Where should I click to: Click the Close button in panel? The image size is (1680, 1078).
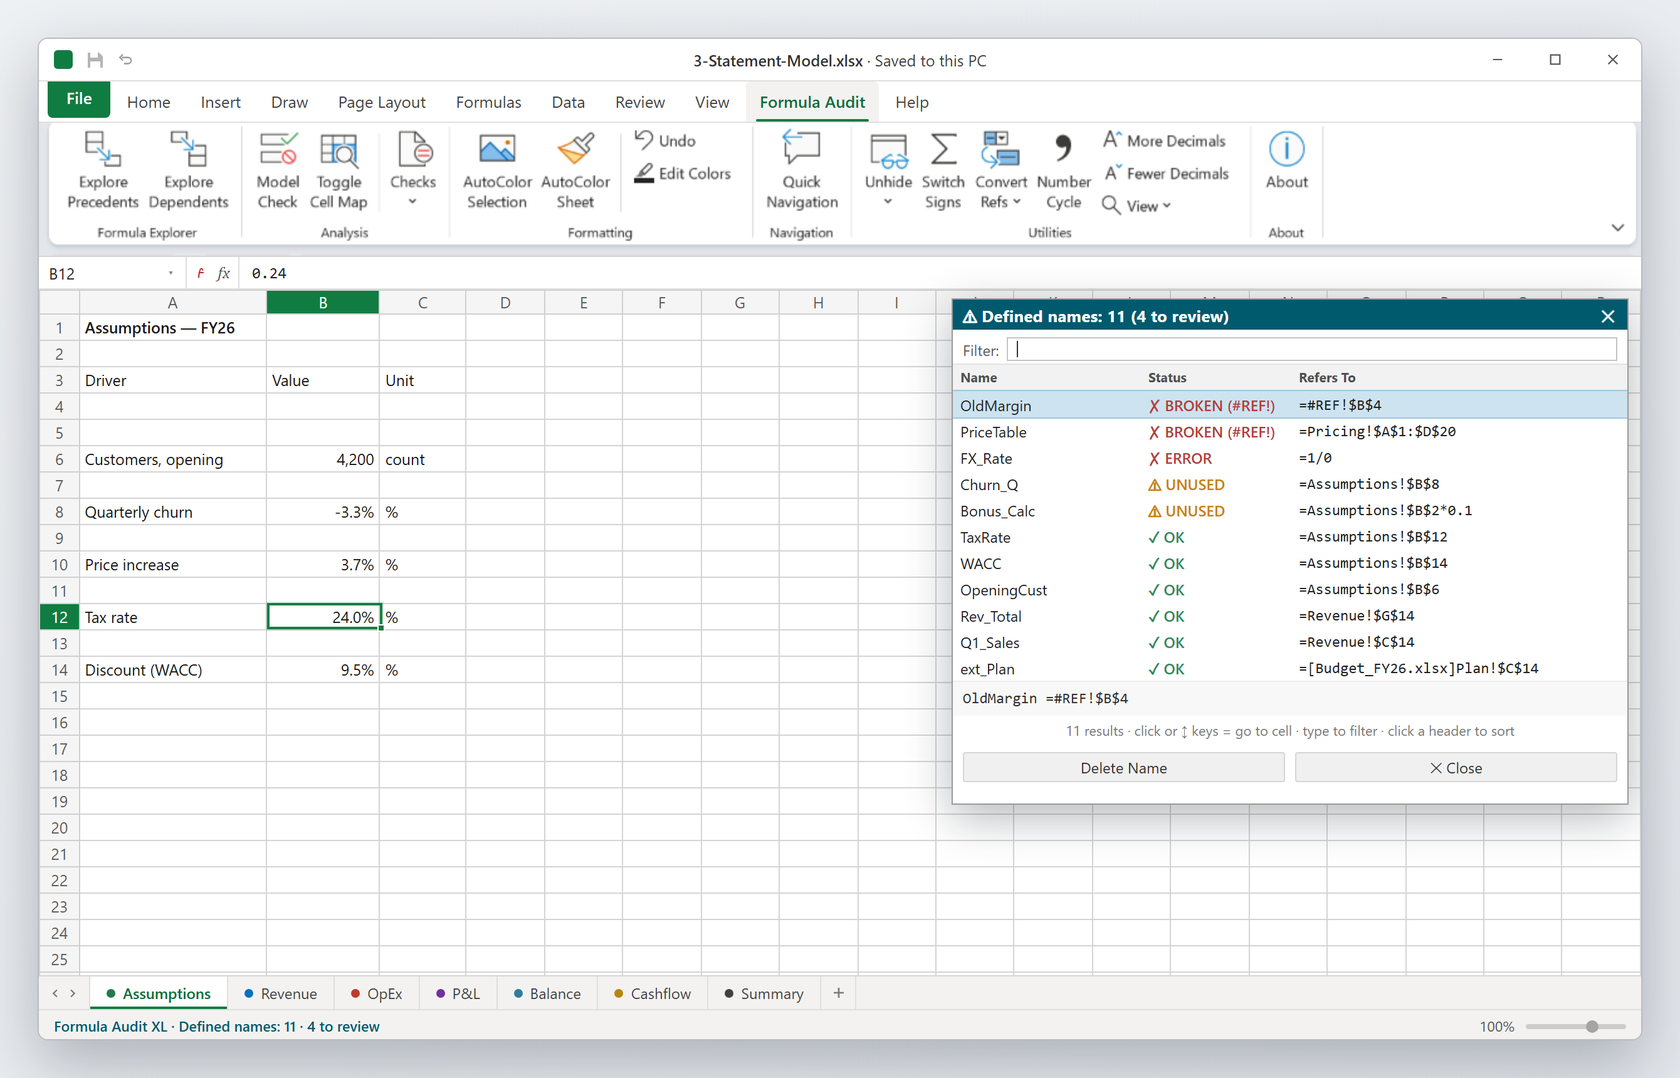(1455, 768)
